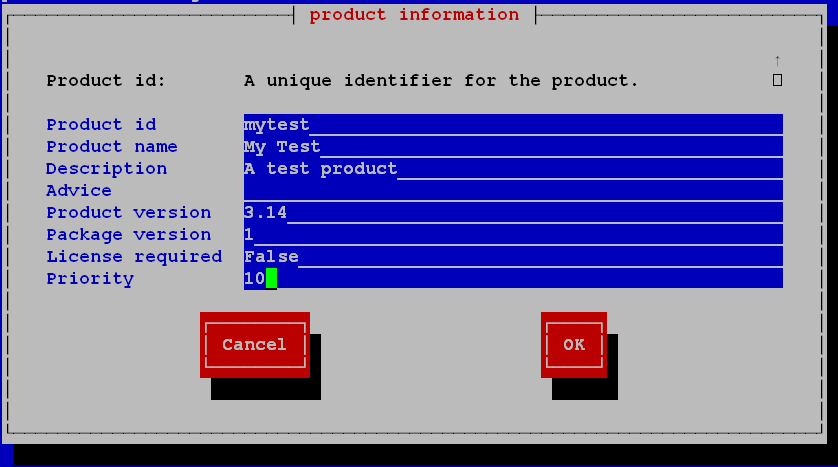
Task: Click the product information dialog title
Action: [x=414, y=14]
